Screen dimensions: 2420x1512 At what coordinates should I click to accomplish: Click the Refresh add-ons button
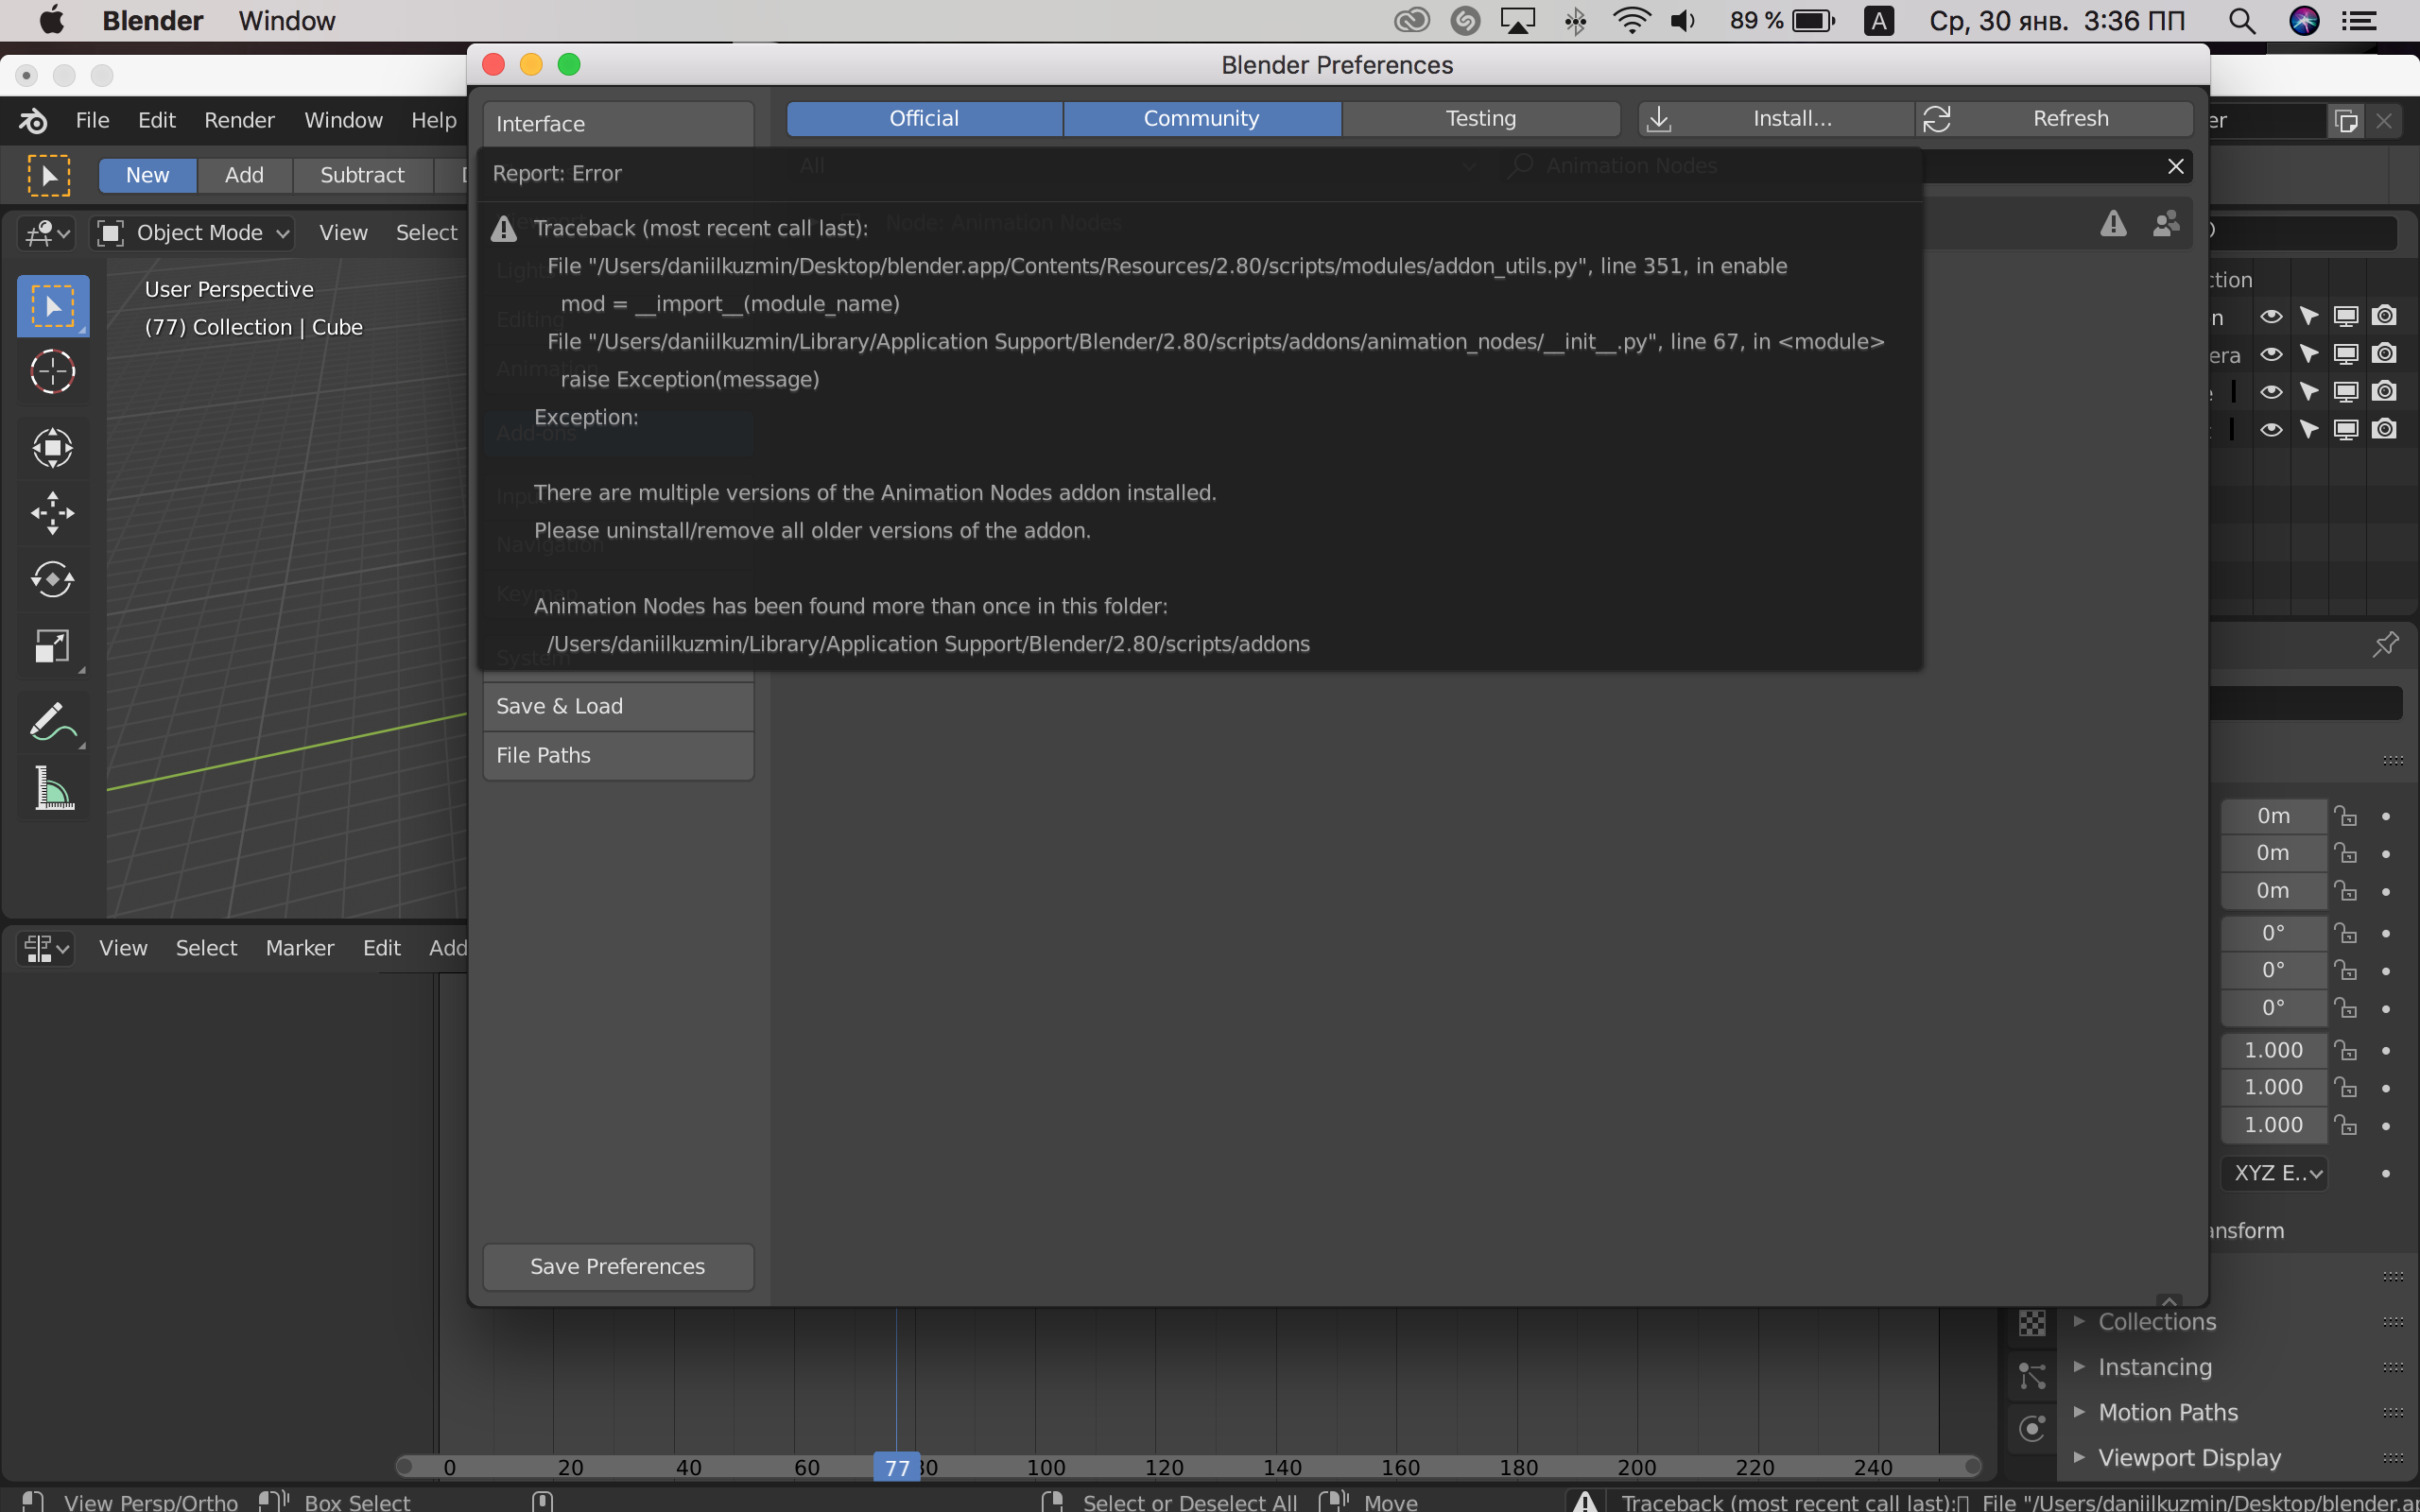tap(2055, 118)
